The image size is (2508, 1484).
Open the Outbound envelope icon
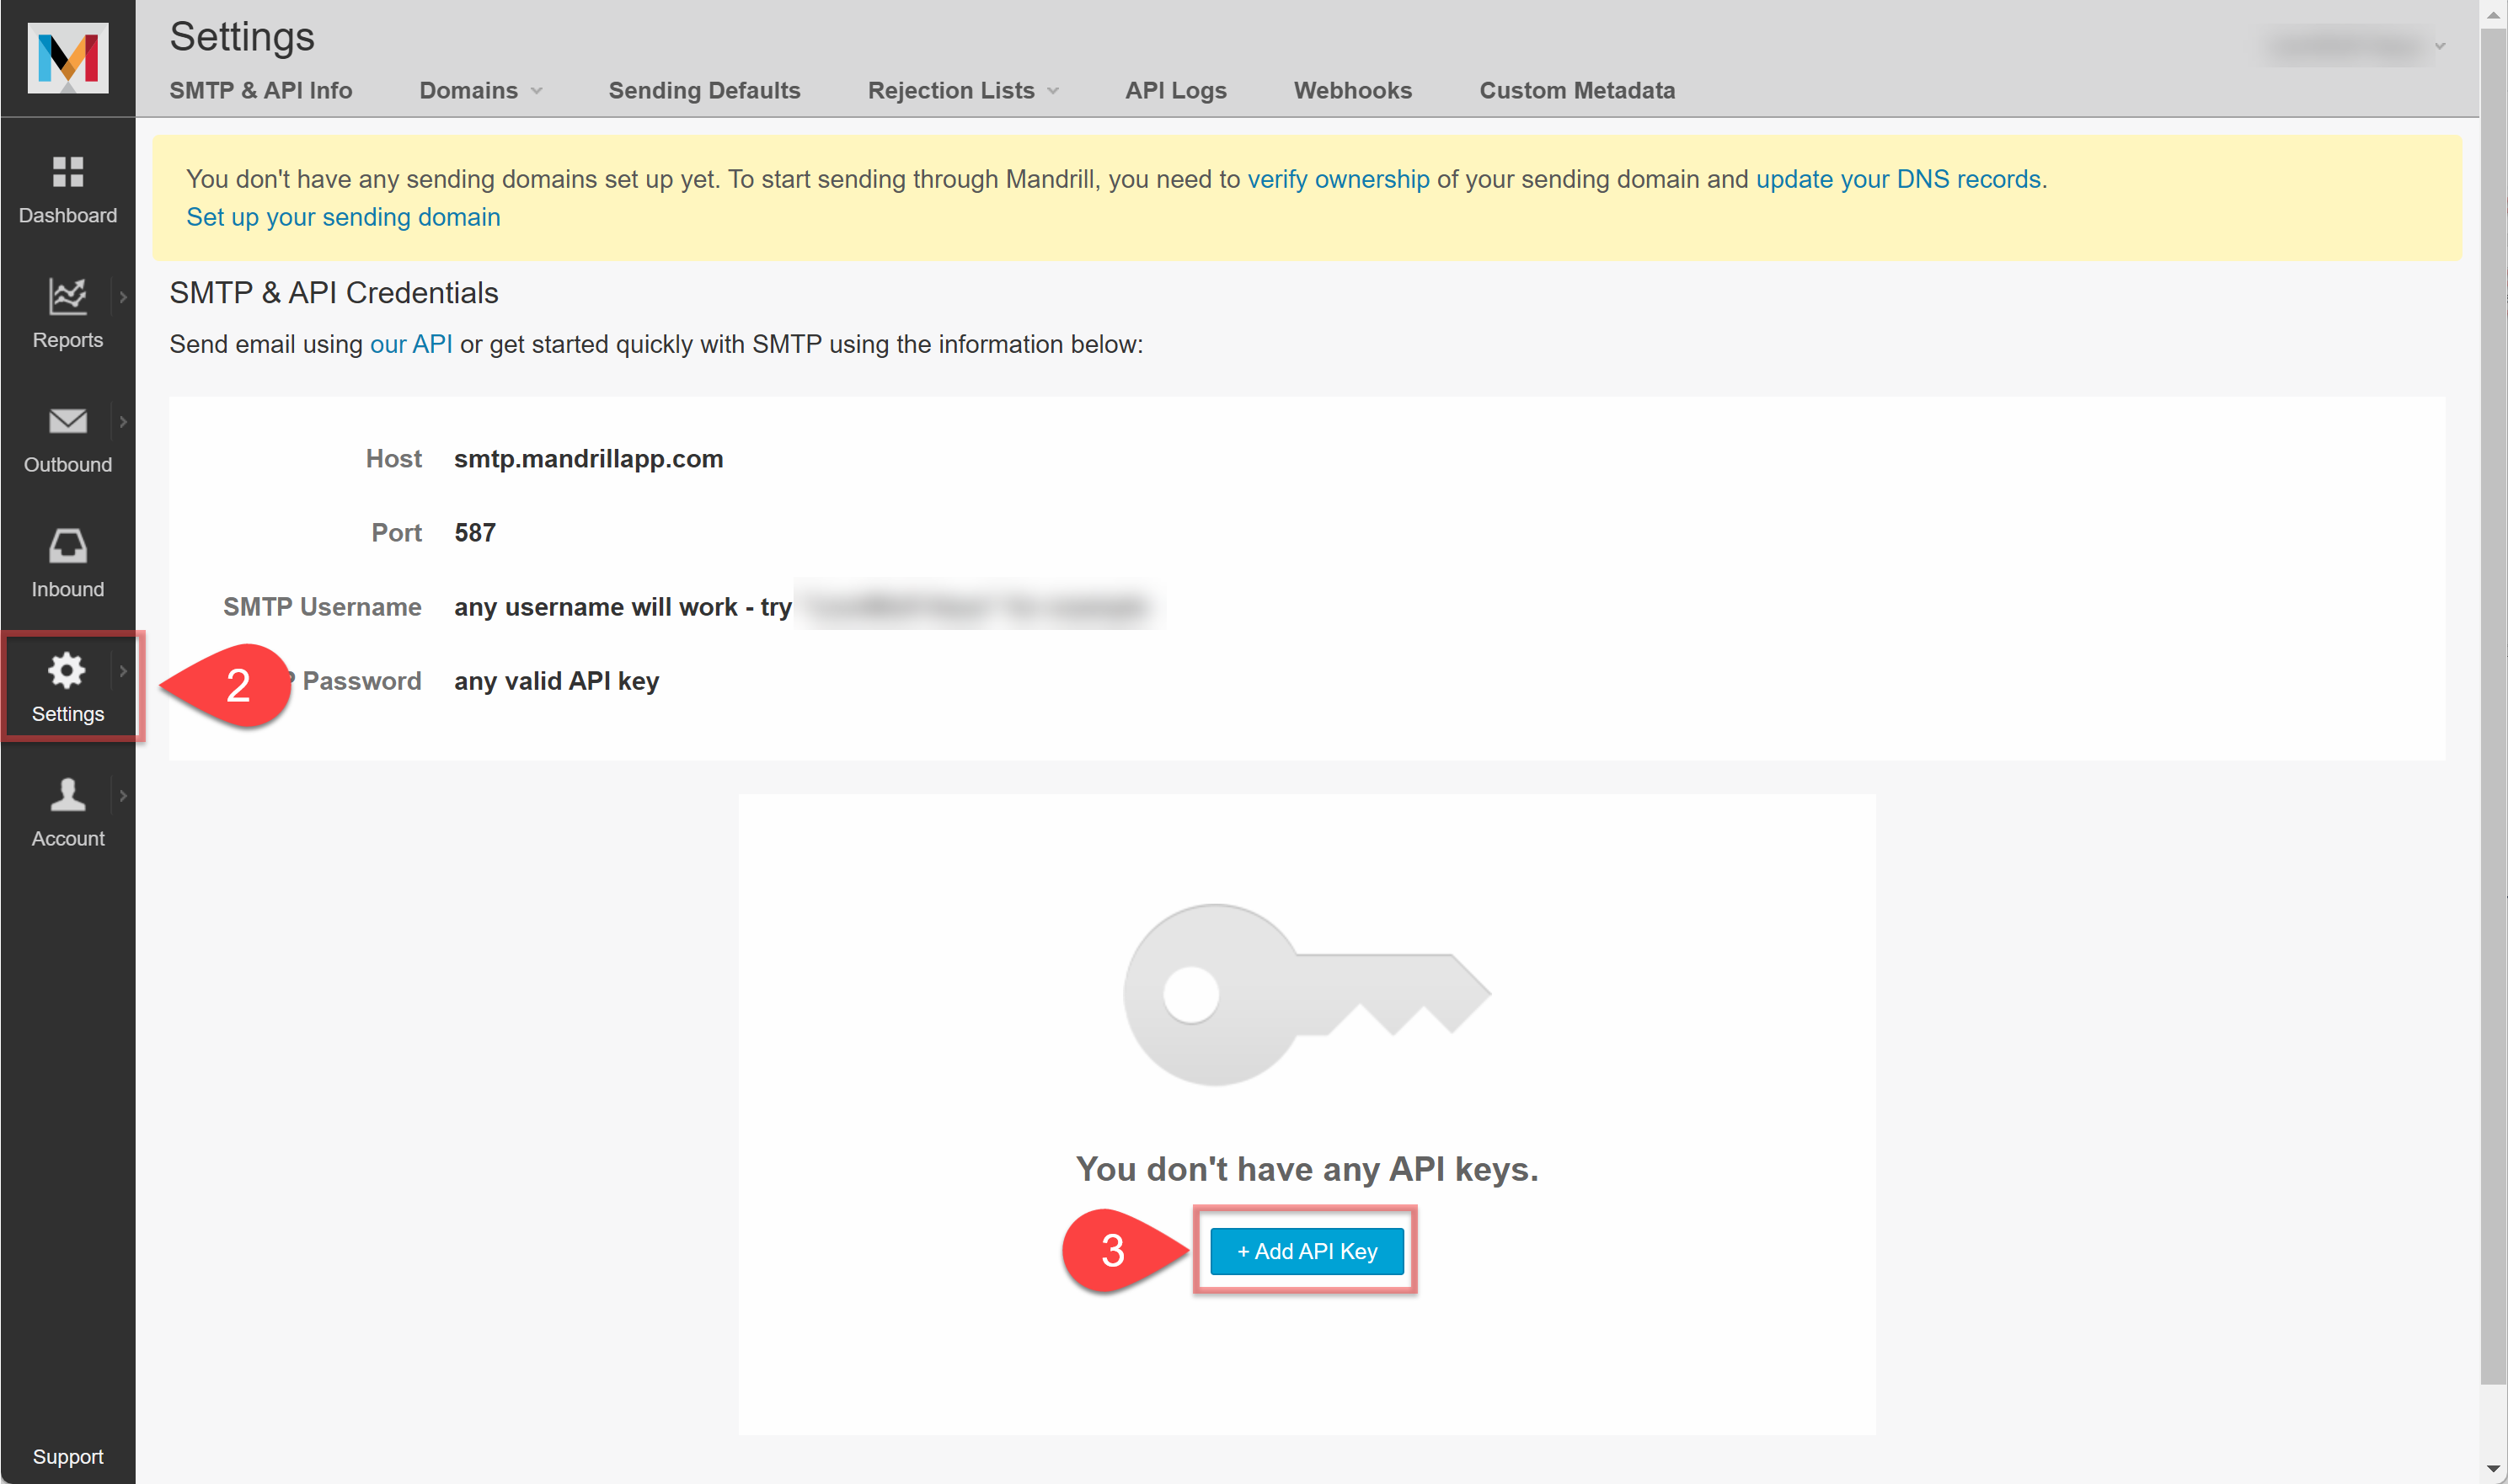tap(68, 421)
